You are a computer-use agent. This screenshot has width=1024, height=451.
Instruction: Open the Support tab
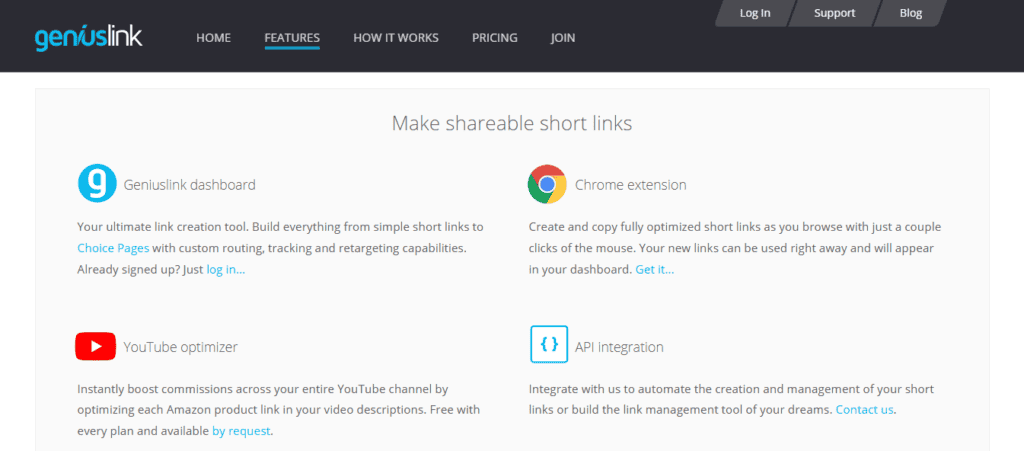(x=834, y=13)
